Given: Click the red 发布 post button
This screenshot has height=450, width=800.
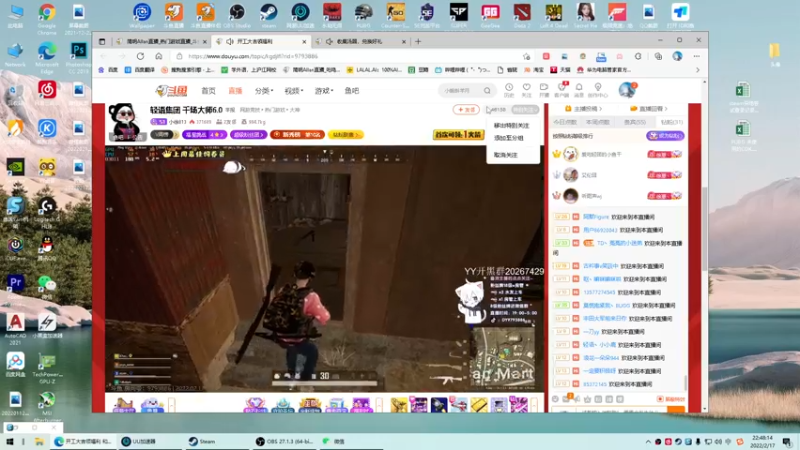Looking at the screenshot, I should 466,110.
